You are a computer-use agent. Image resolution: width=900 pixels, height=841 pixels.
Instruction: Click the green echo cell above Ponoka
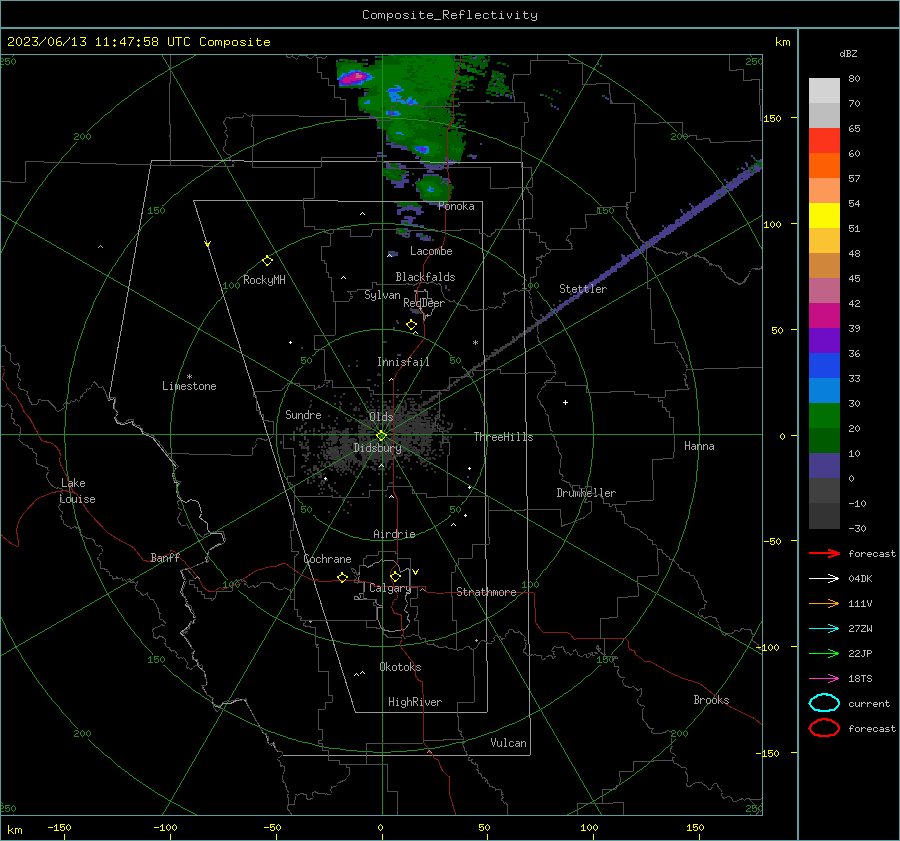click(432, 187)
